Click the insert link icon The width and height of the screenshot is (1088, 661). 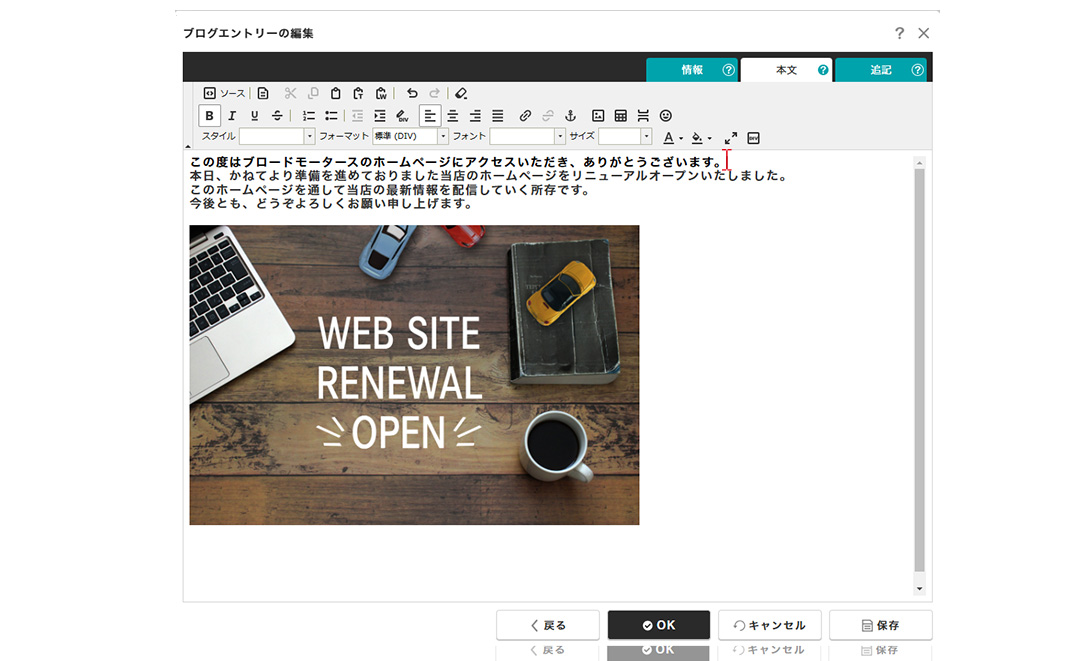[x=526, y=116]
